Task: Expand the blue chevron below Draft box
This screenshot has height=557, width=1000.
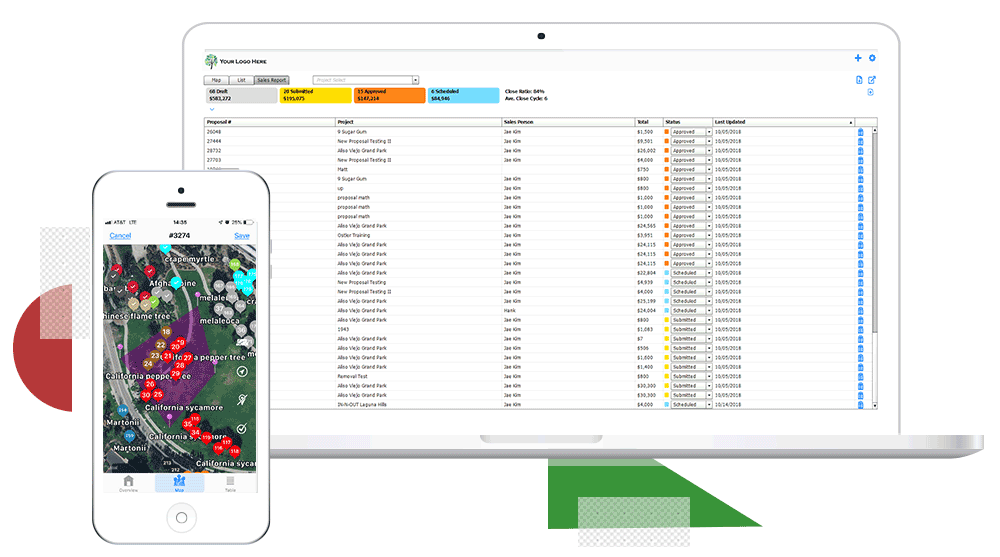Action: (212, 109)
